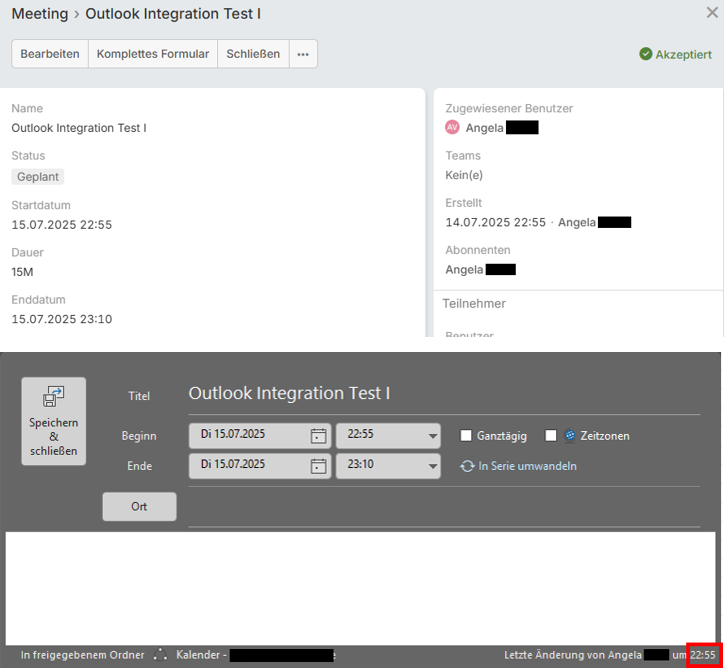The width and height of the screenshot is (725, 671).
Task: Click green Akzeptiert checkmark icon
Action: 645,54
